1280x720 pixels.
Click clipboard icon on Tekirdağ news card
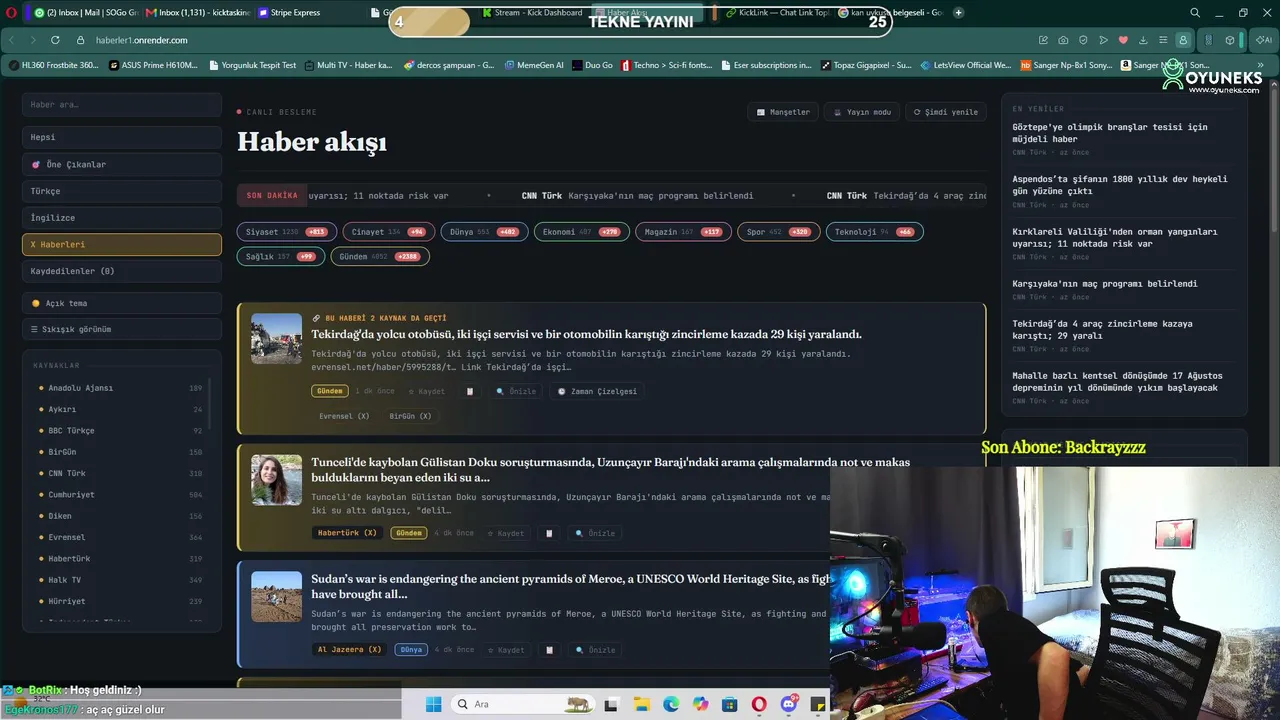[470, 391]
